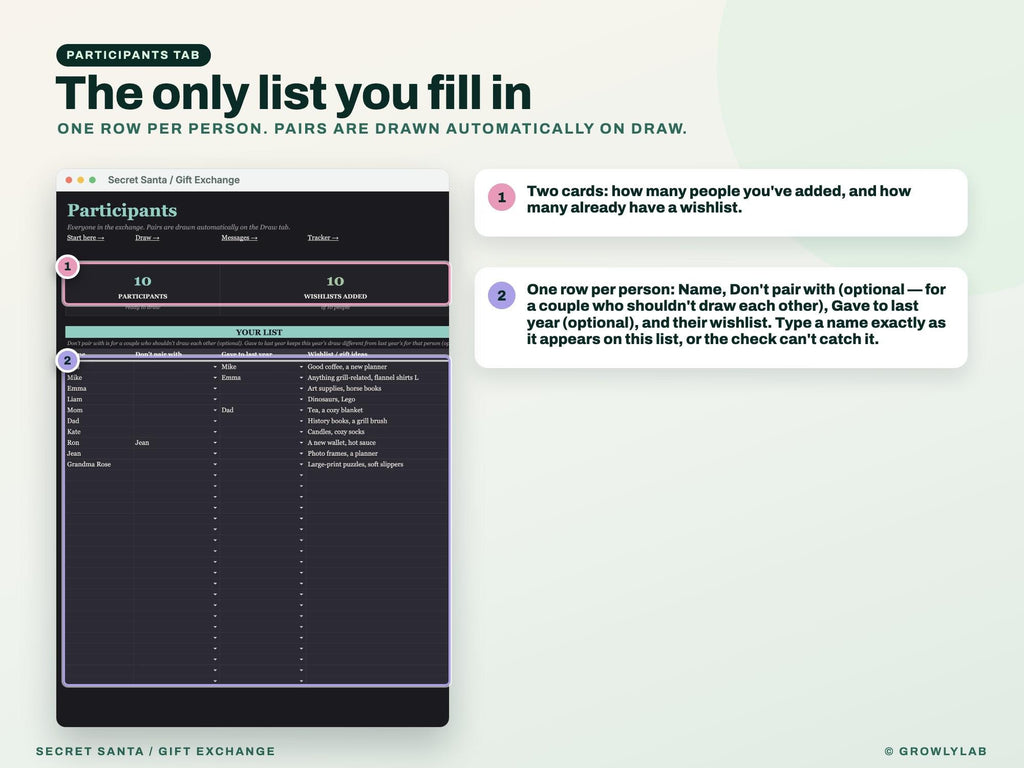Image resolution: width=1024 pixels, height=768 pixels.
Task: Expand Kate's Don't pair with dropdown
Action: 215,432
